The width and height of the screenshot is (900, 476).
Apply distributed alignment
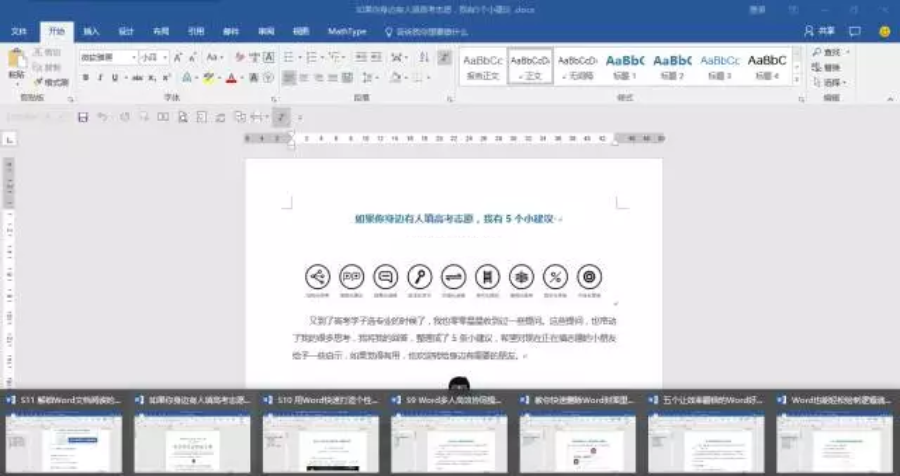pyautogui.click(x=347, y=78)
